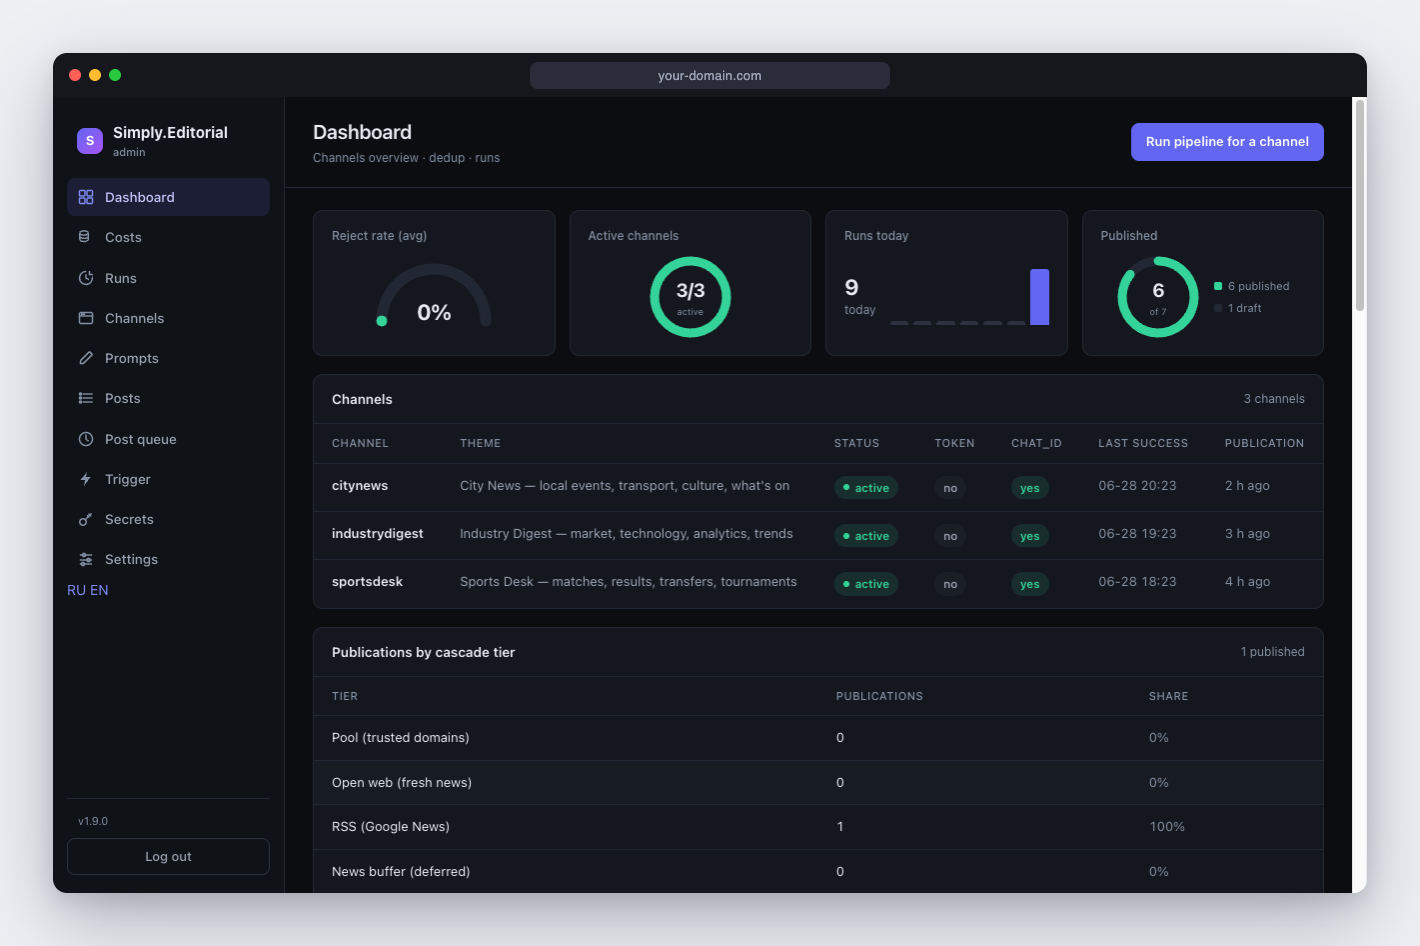Click the your-domain.com address bar
1420x946 pixels.
point(710,75)
